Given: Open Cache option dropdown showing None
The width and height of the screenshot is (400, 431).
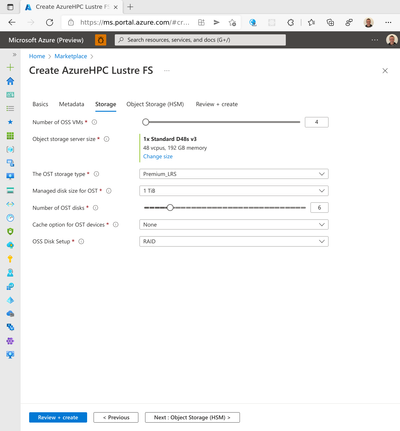Looking at the screenshot, I should pos(234,225).
